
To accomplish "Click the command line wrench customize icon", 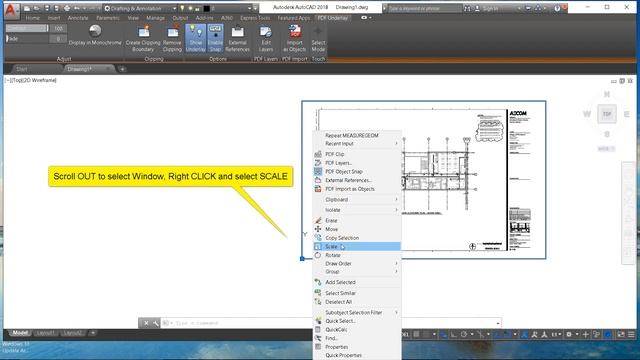I will click(156, 323).
